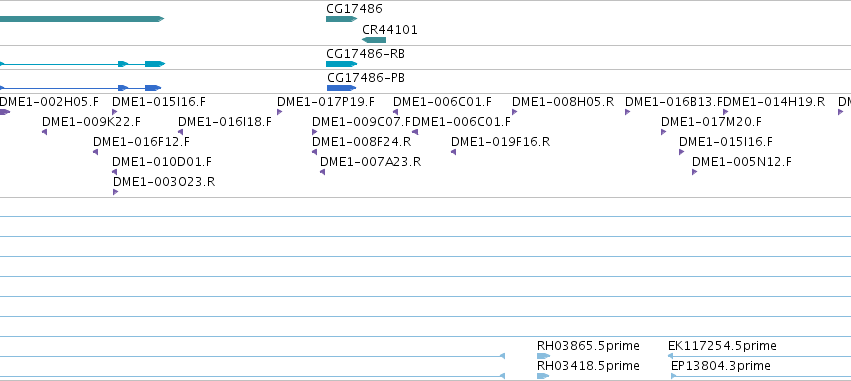Click the DME1-017P19.F marker arrow
This screenshot has height=381, width=851.
pyautogui.click(x=280, y=112)
